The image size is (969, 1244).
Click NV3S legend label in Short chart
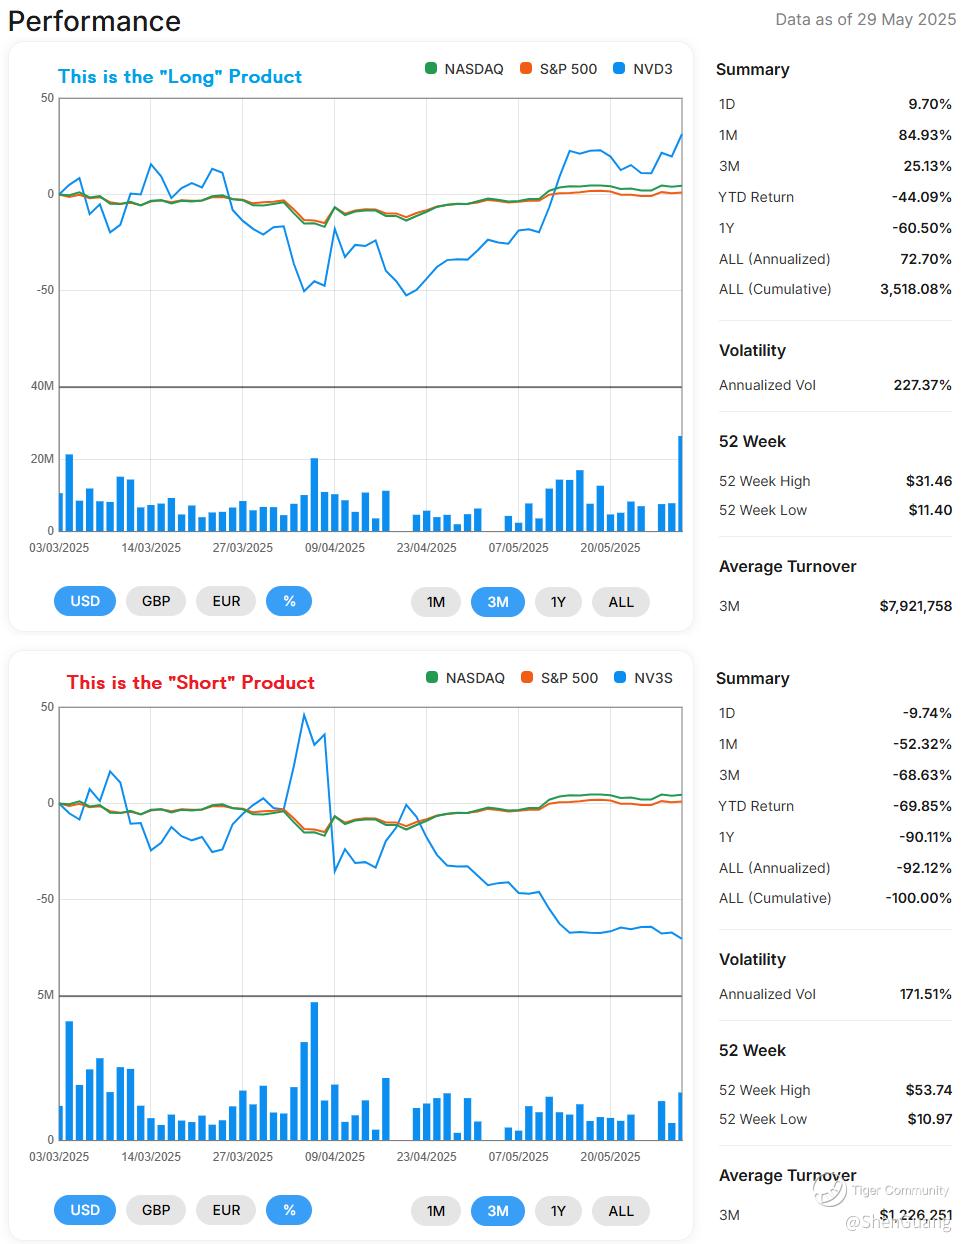(x=653, y=678)
